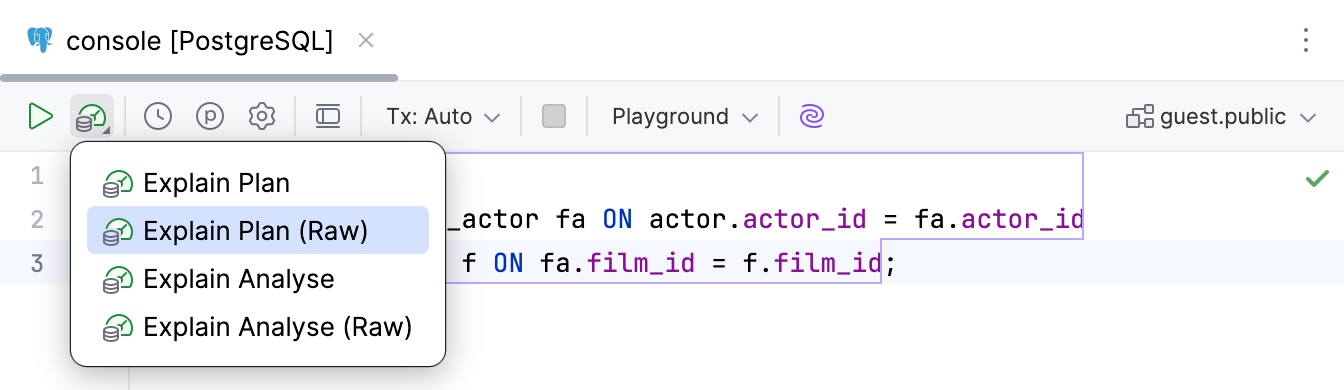
Task: Open the purple AI Assistant swirl icon
Action: click(812, 116)
